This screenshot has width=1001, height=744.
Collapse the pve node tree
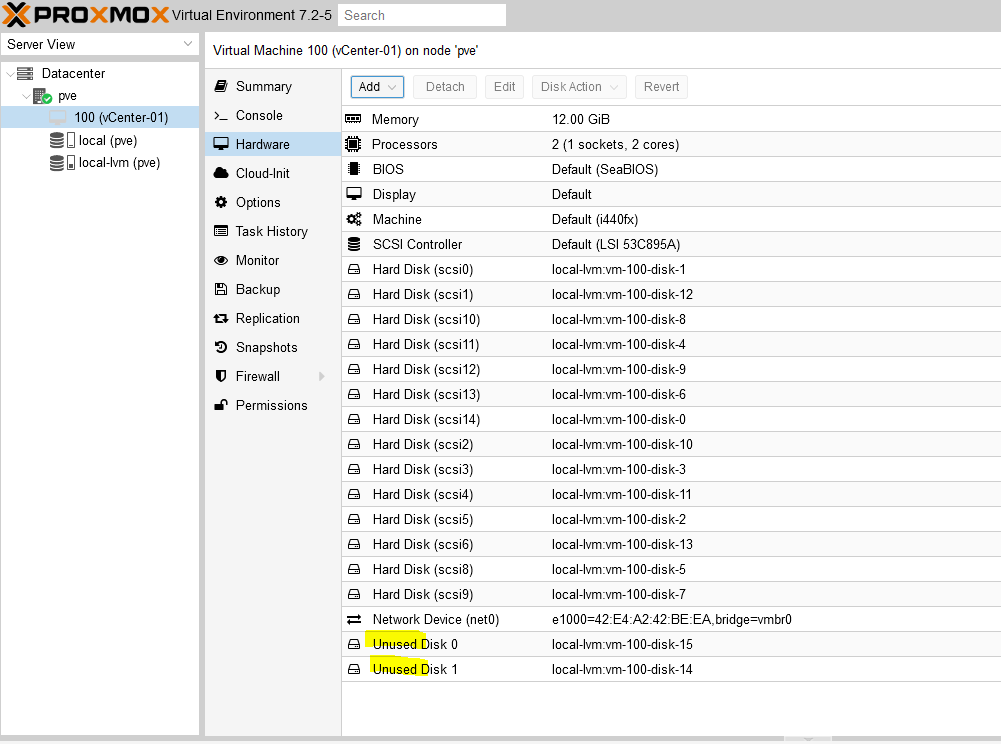[26, 96]
